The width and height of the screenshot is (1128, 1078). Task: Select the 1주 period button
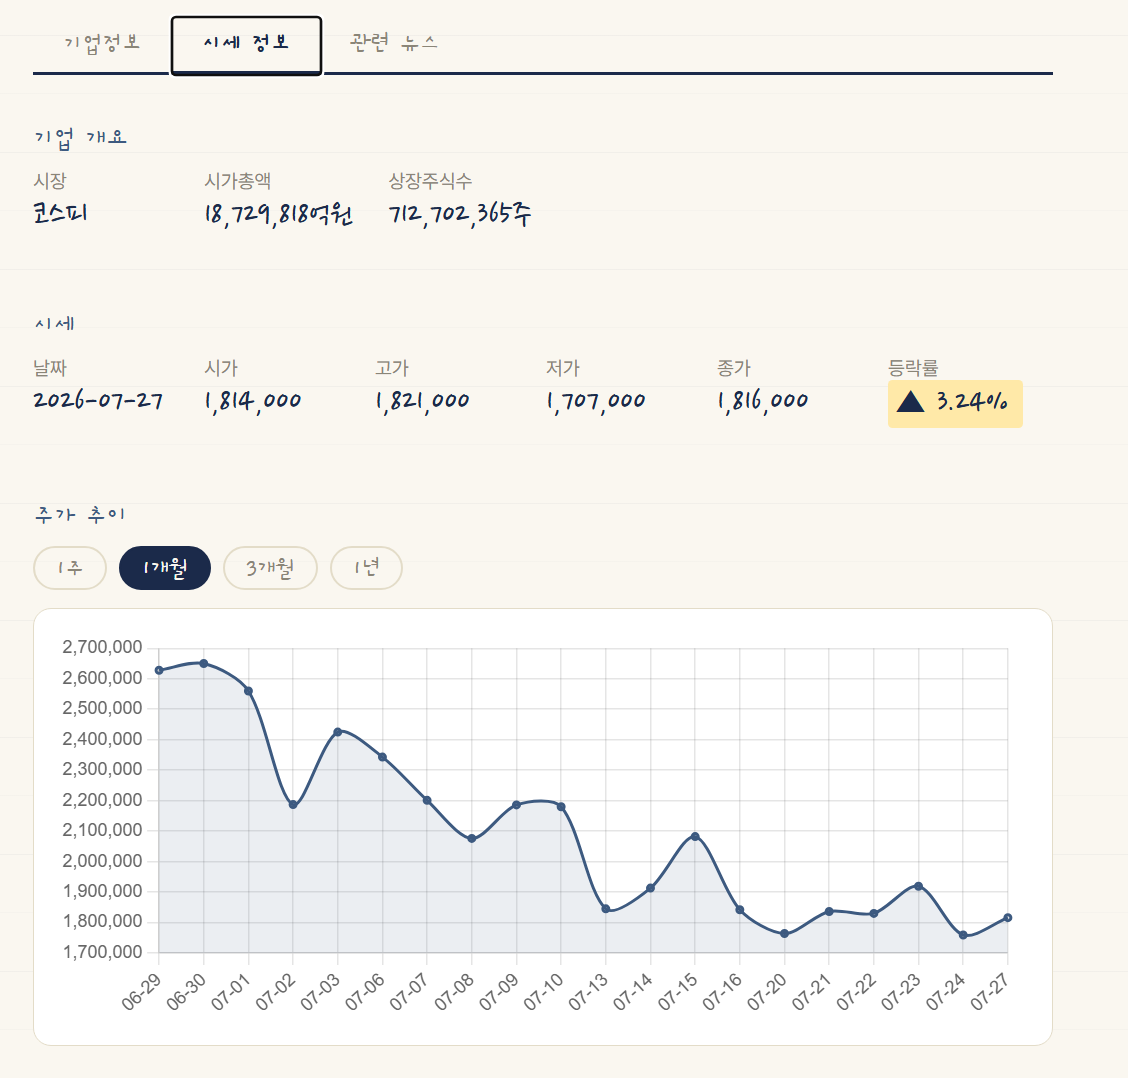click(70, 569)
